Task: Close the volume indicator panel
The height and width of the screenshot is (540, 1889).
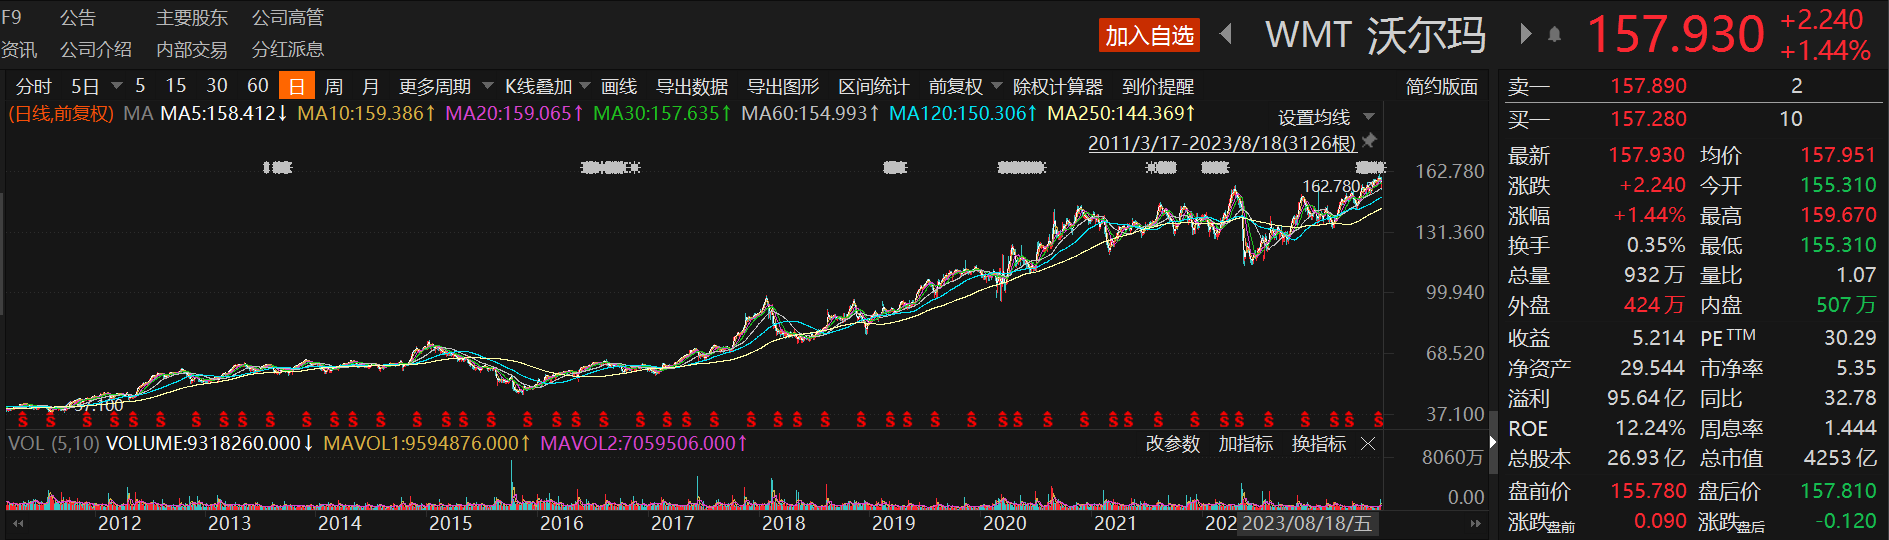Action: (1368, 443)
